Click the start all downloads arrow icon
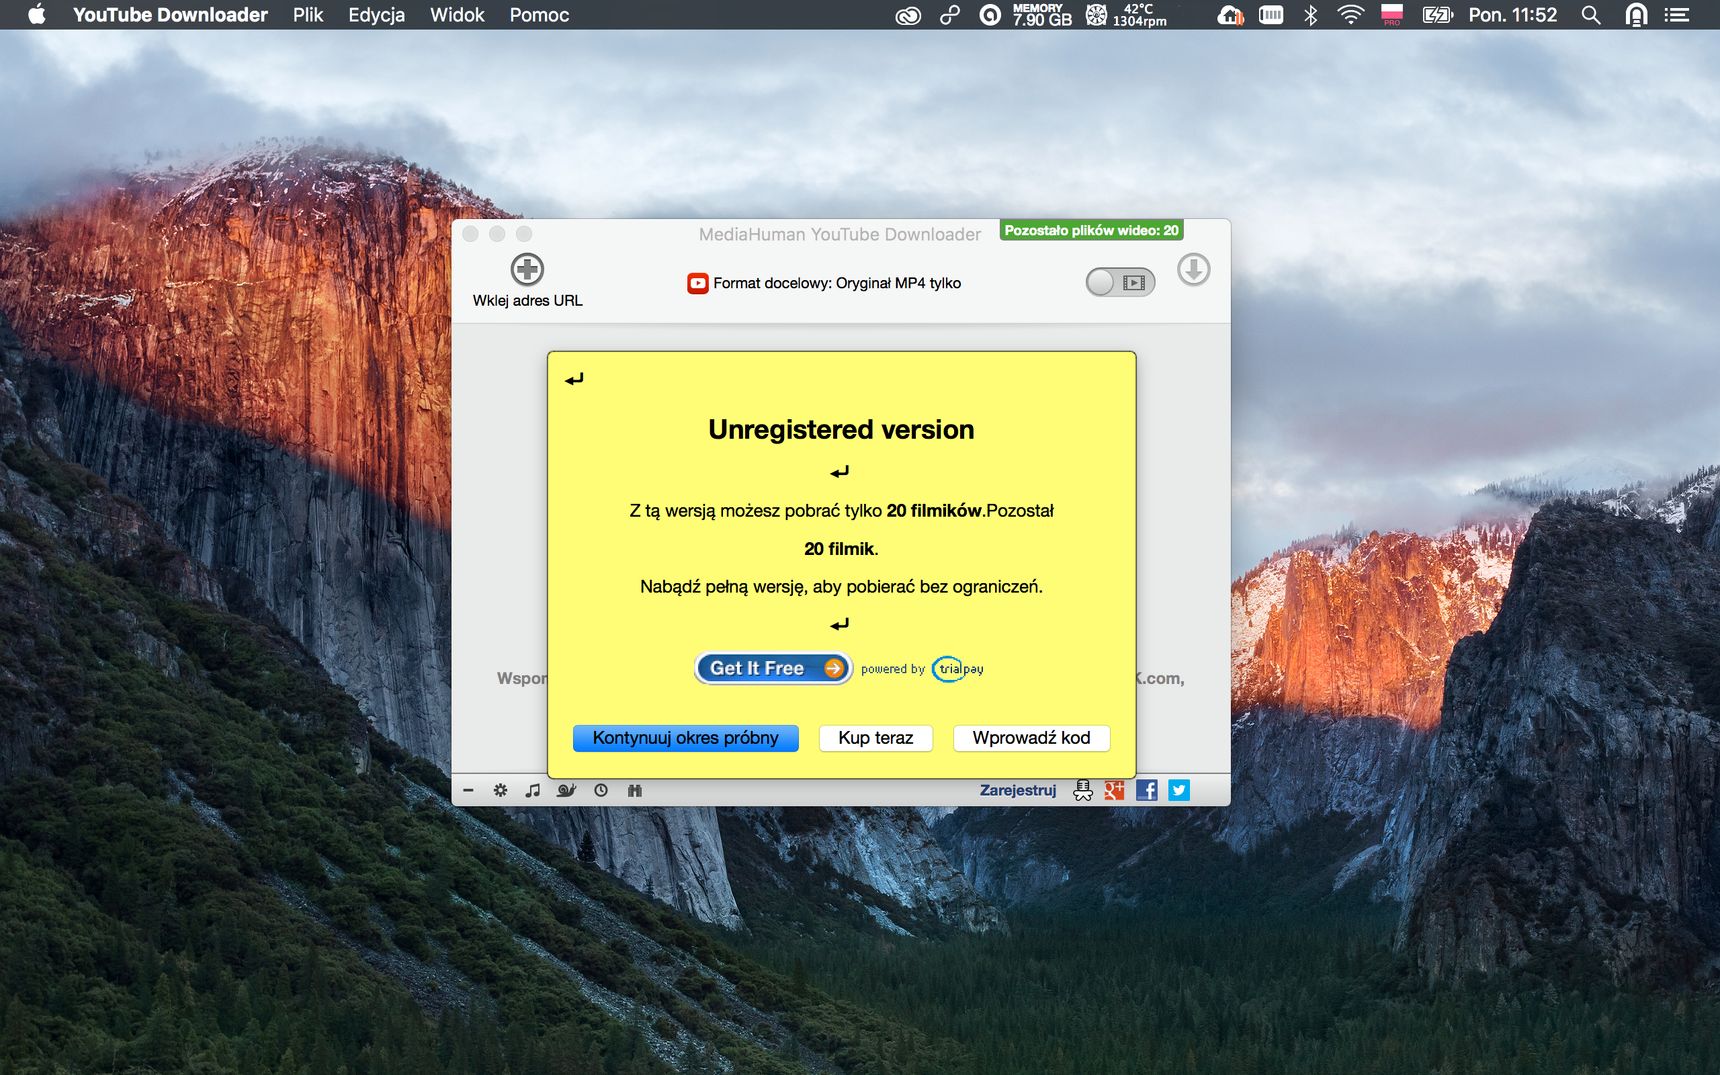1720x1075 pixels. (x=1193, y=269)
